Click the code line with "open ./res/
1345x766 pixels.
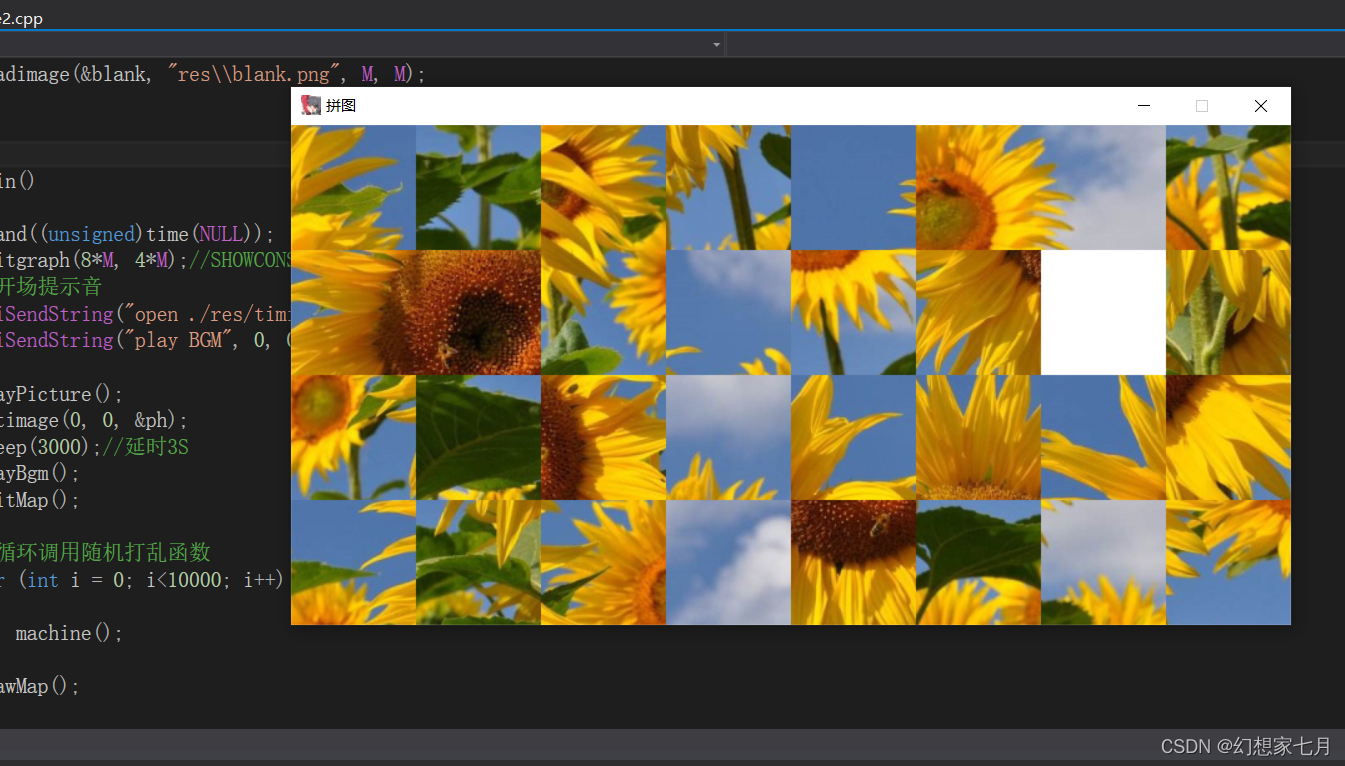click(146, 313)
